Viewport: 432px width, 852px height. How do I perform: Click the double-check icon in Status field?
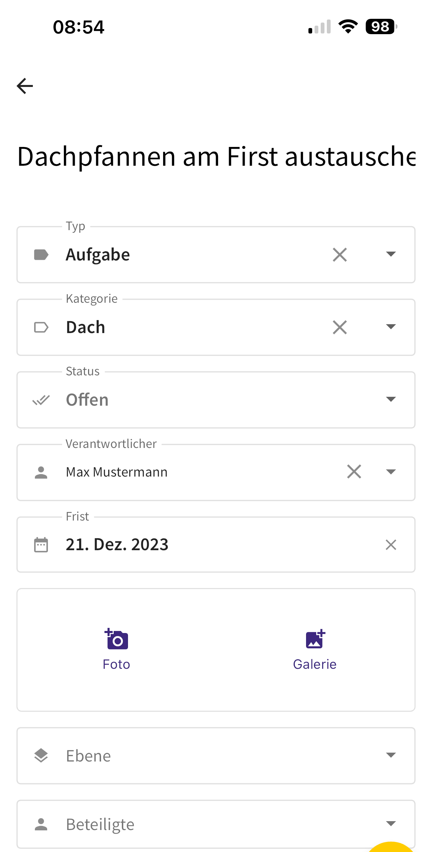[x=41, y=400]
